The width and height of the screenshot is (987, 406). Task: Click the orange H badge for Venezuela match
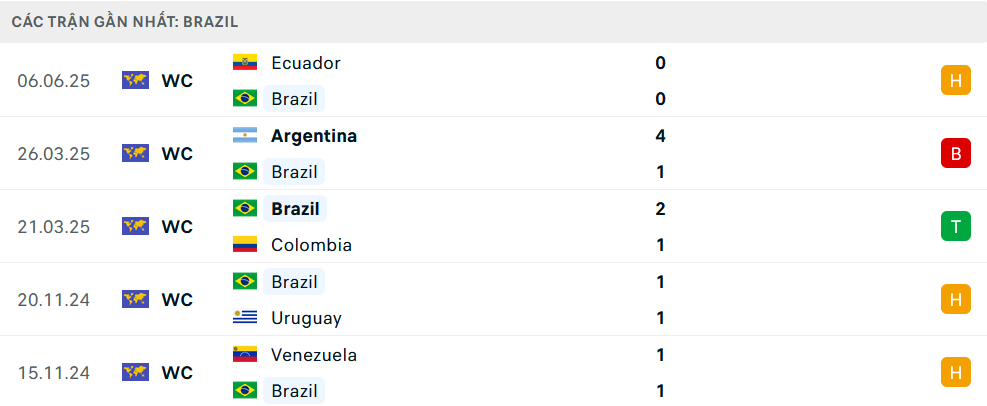tap(956, 372)
